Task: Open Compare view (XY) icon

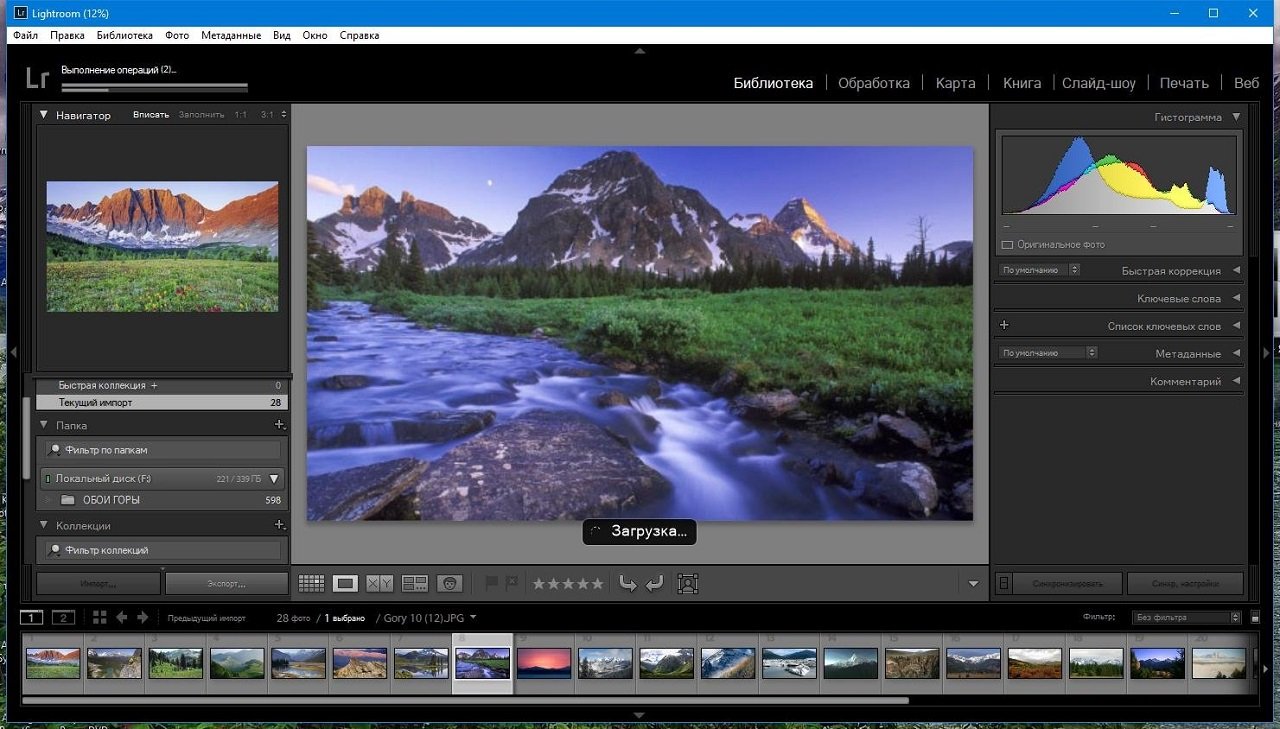Action: tap(380, 583)
